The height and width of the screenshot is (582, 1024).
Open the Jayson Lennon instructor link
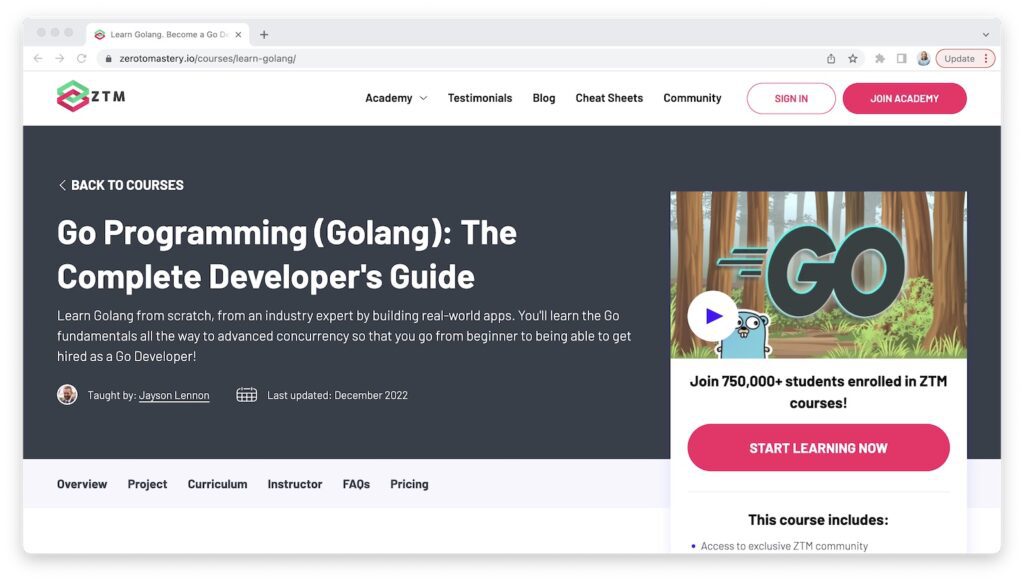pos(174,395)
